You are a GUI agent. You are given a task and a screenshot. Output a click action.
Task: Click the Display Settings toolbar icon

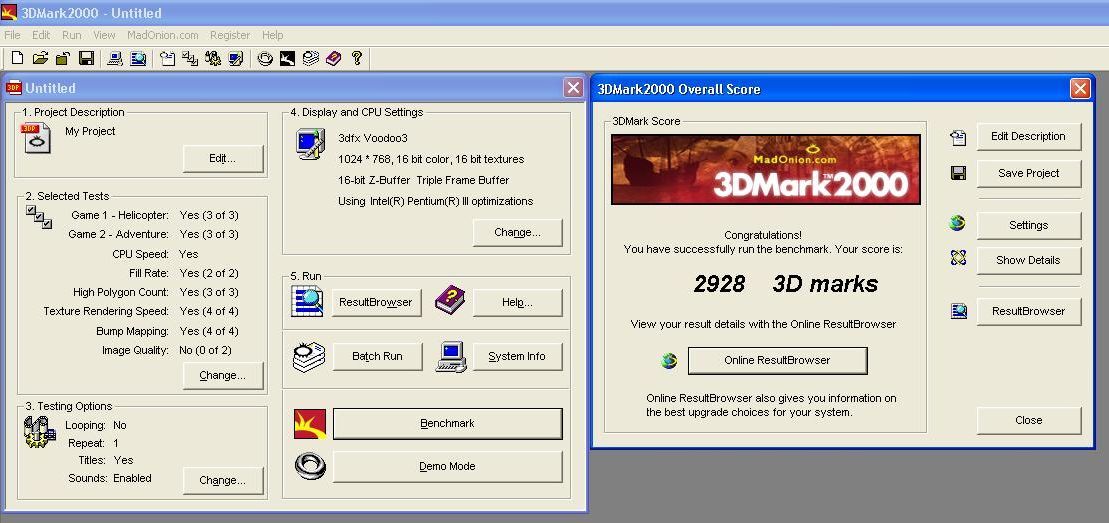236,59
